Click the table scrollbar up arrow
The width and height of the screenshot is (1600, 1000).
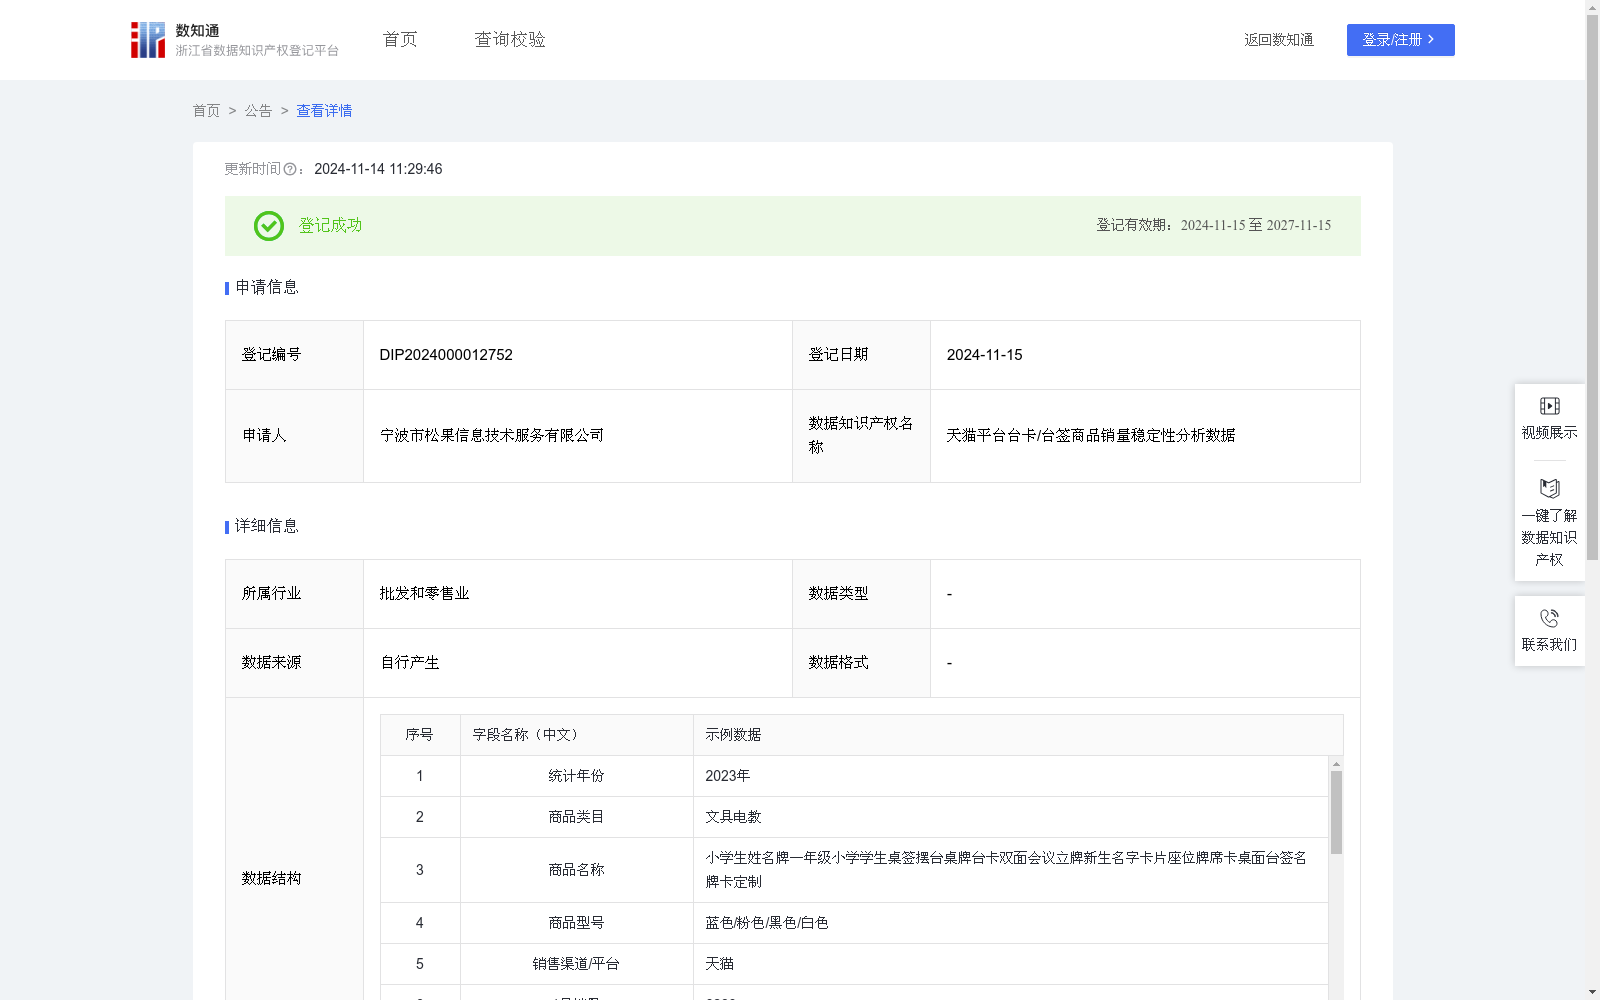coord(1336,764)
